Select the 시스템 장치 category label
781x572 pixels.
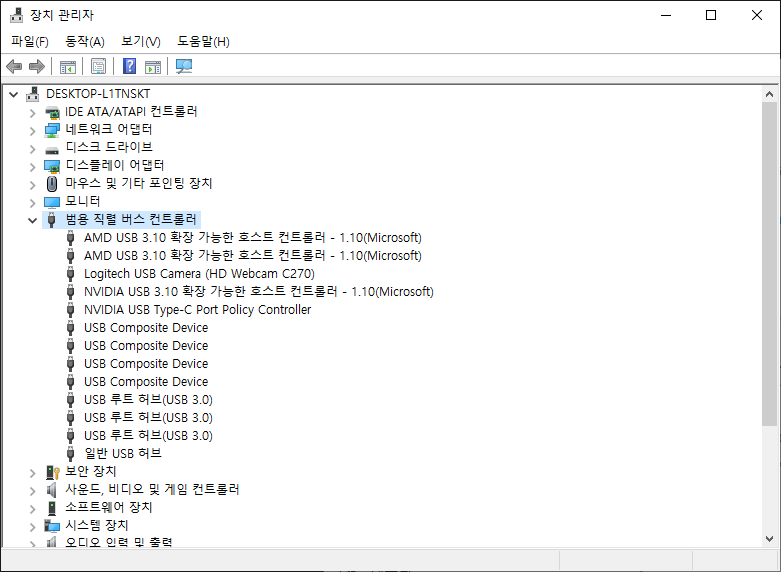point(97,525)
